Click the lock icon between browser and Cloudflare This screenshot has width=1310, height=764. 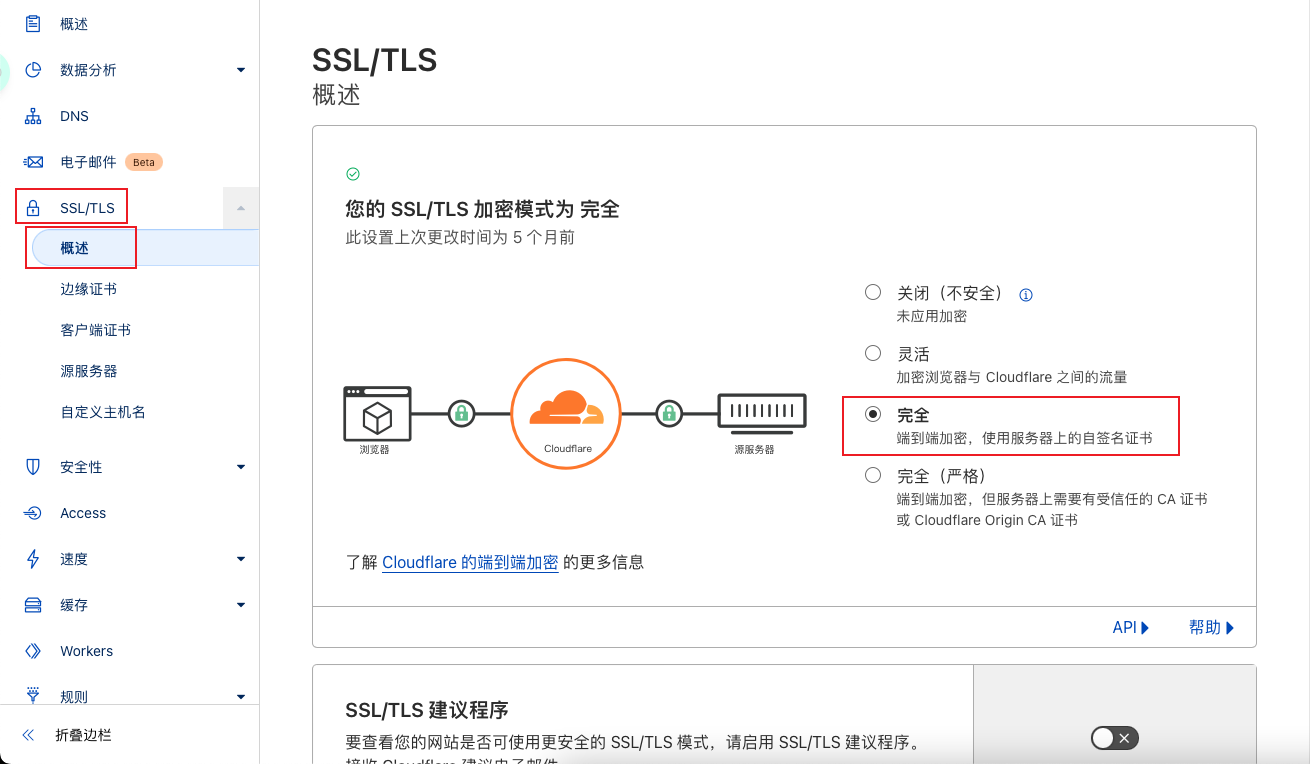tap(461, 413)
